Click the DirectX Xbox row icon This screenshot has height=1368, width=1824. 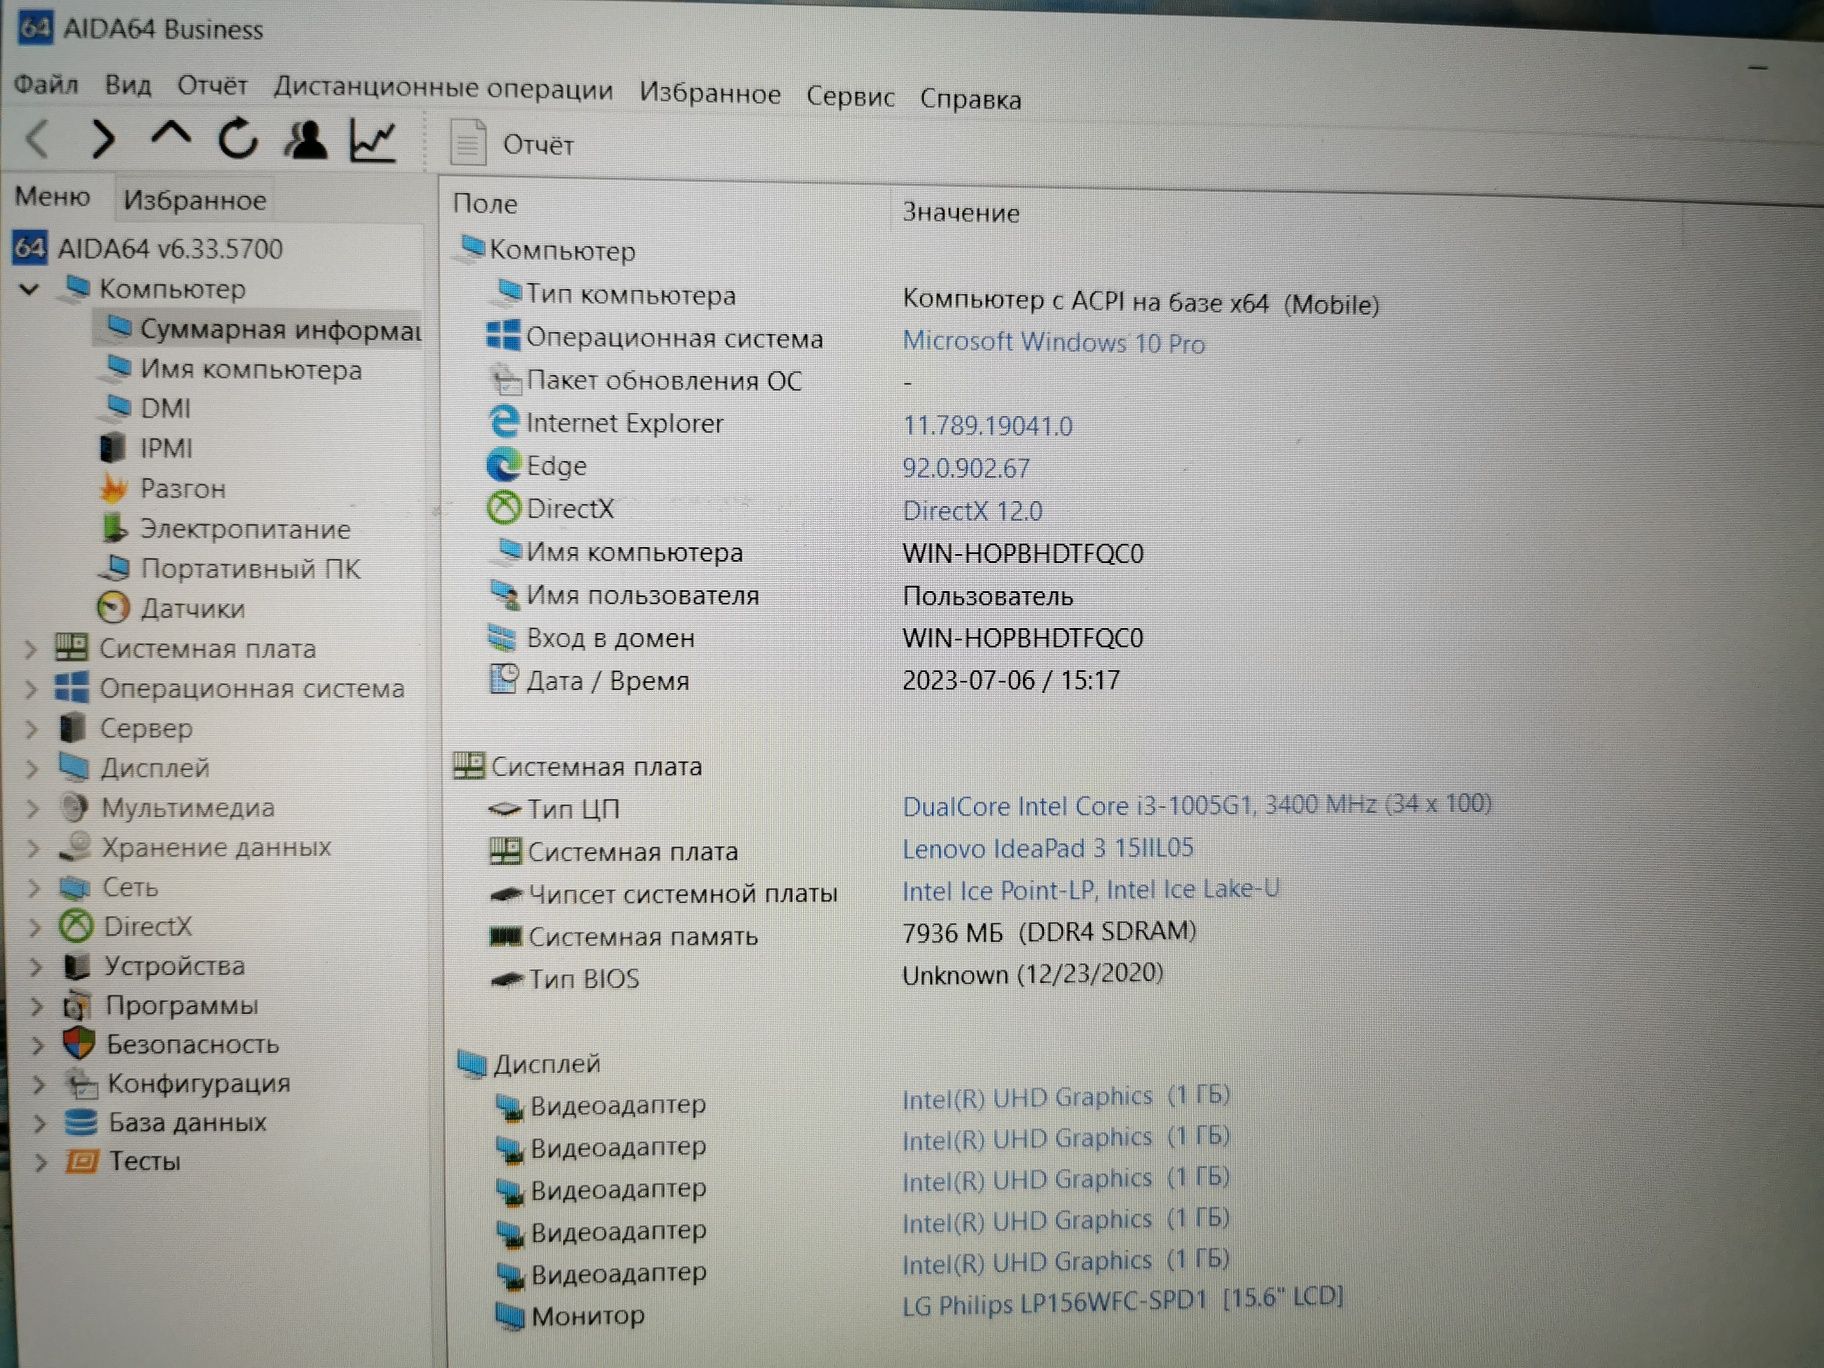[x=504, y=508]
